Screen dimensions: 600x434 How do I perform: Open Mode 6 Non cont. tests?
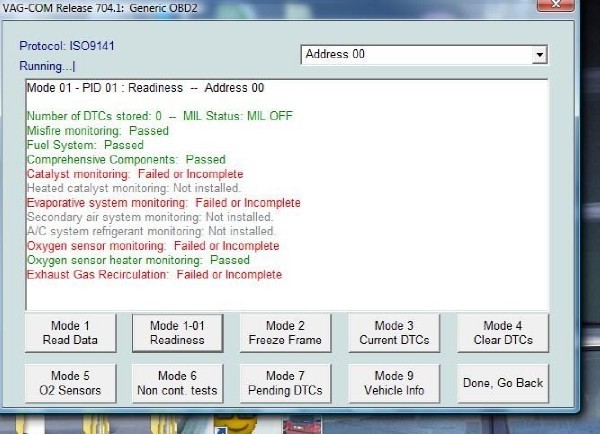(x=177, y=383)
